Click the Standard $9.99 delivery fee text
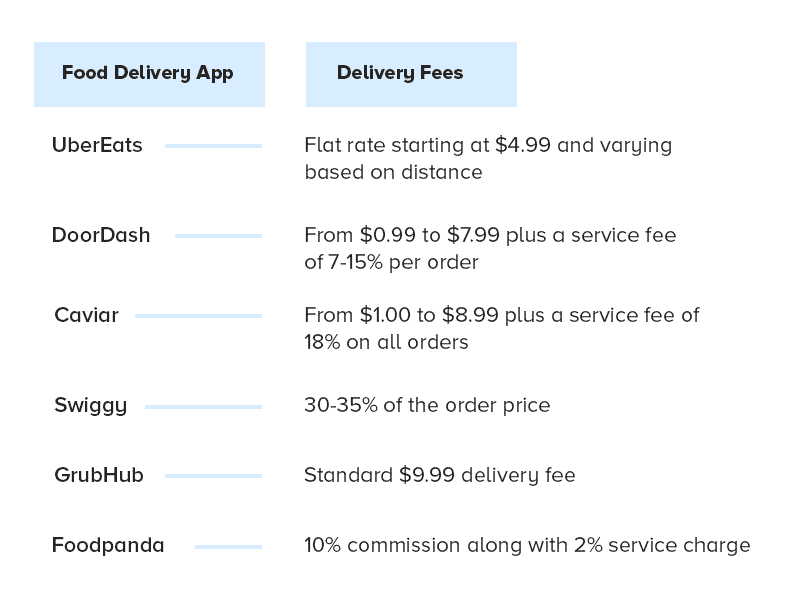The image size is (797, 599). point(440,475)
